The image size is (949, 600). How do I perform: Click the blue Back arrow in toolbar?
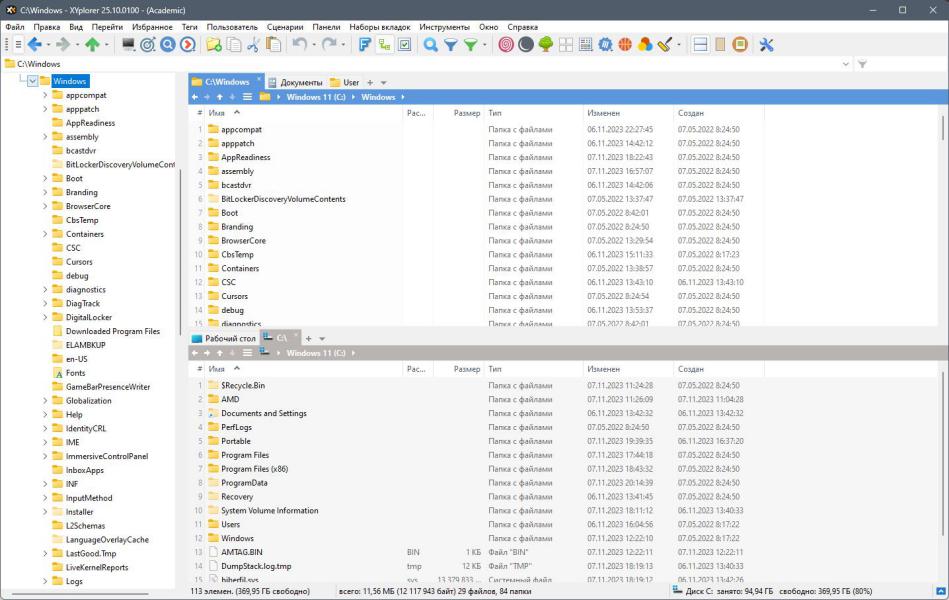point(35,44)
